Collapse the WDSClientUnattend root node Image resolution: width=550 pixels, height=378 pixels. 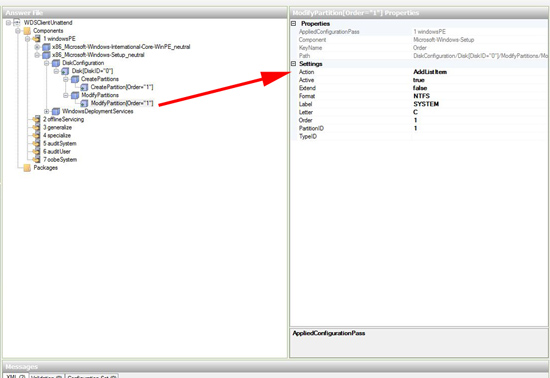coord(8,23)
